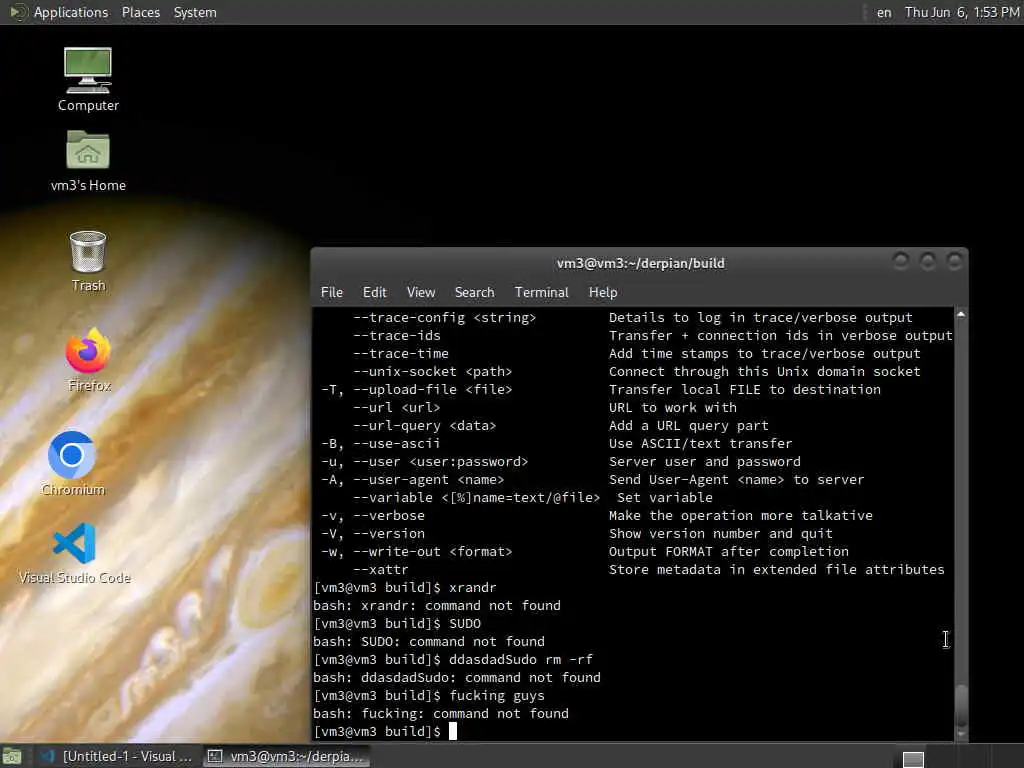Open the terminal Search menu
Viewport: 1024px width, 768px height.
474,292
